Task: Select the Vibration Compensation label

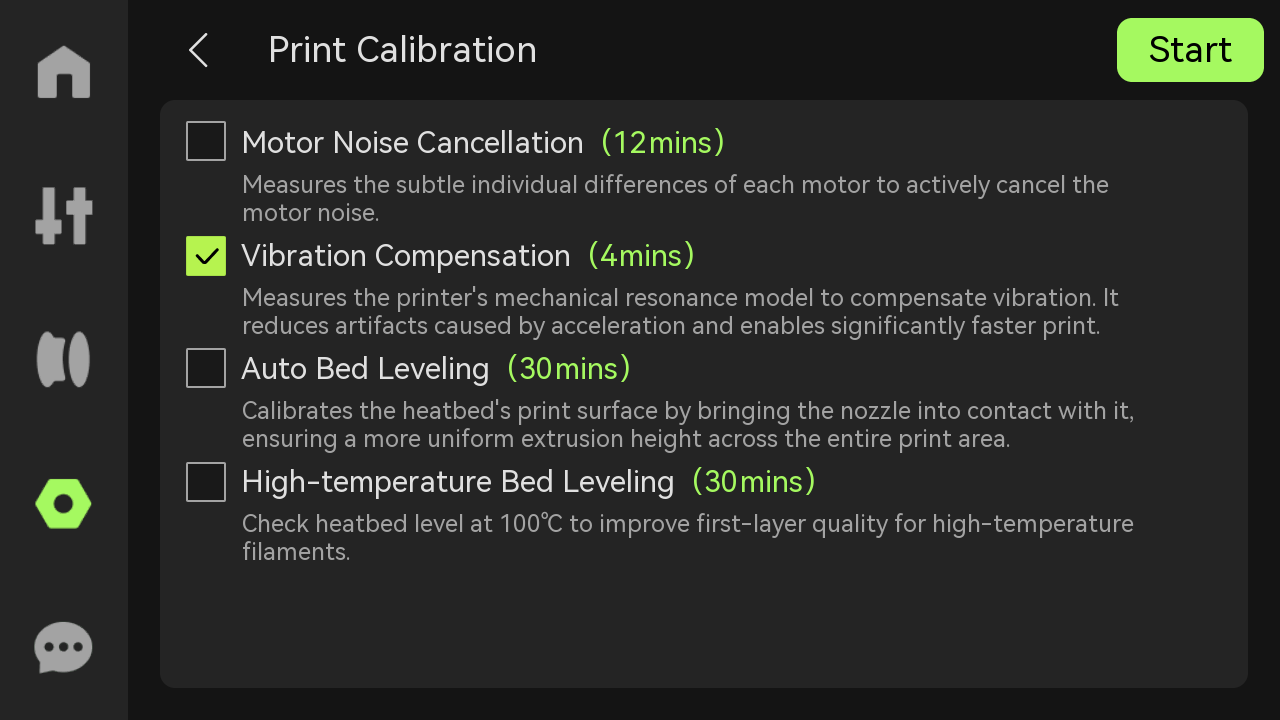Action: click(406, 256)
